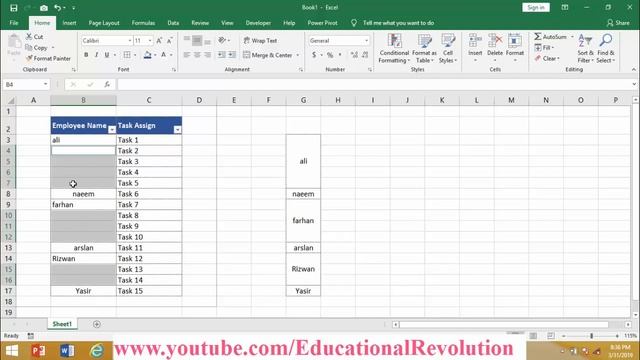Click the Accounting dollar format icon
This screenshot has height=360, width=640.
314,55
